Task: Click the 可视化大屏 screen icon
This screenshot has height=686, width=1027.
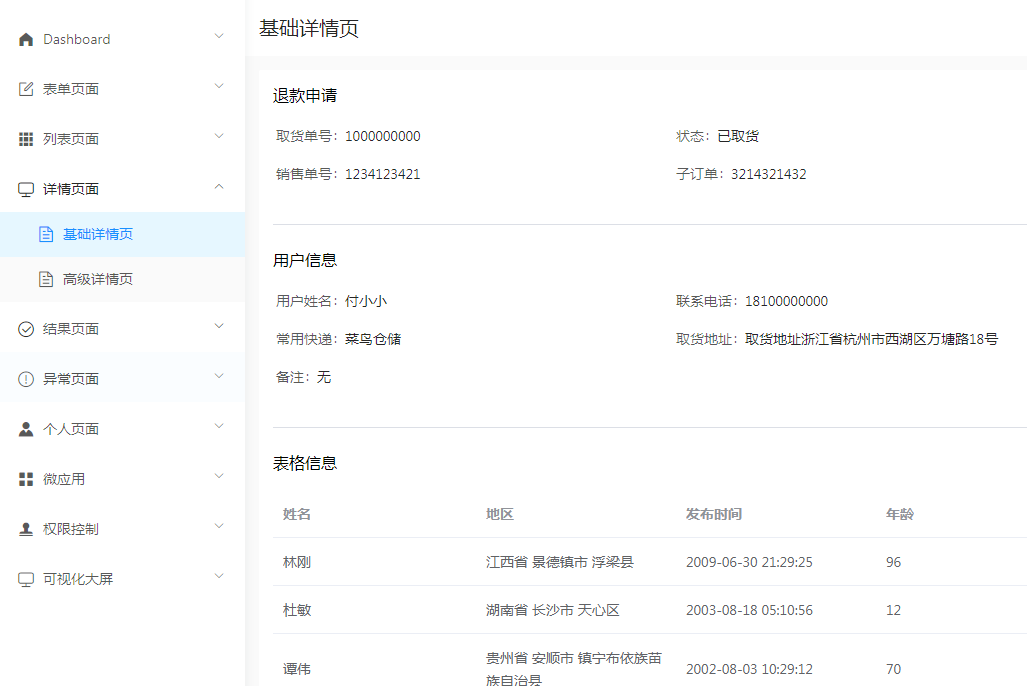Action: tap(26, 579)
